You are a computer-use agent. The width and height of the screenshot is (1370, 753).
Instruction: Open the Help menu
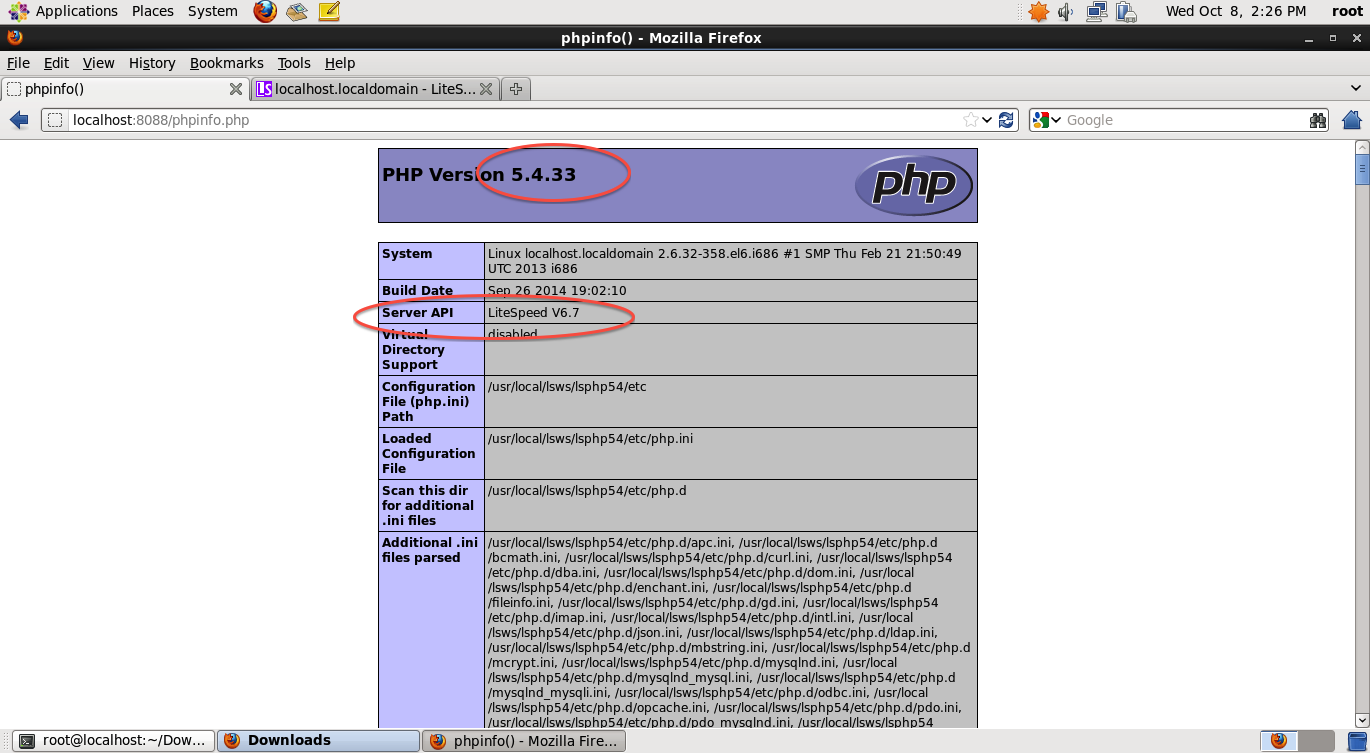point(340,63)
